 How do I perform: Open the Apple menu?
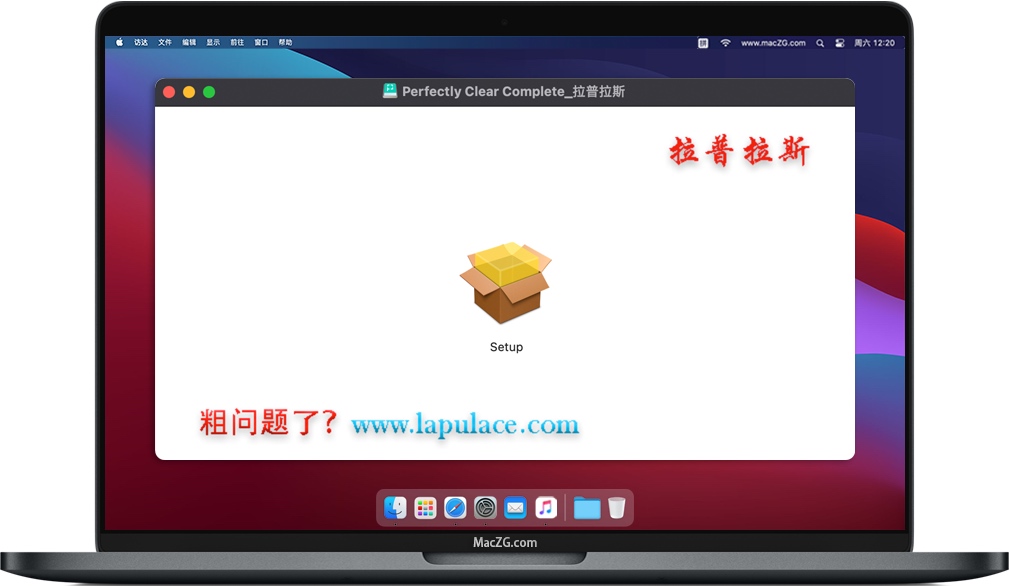pyautogui.click(x=119, y=43)
